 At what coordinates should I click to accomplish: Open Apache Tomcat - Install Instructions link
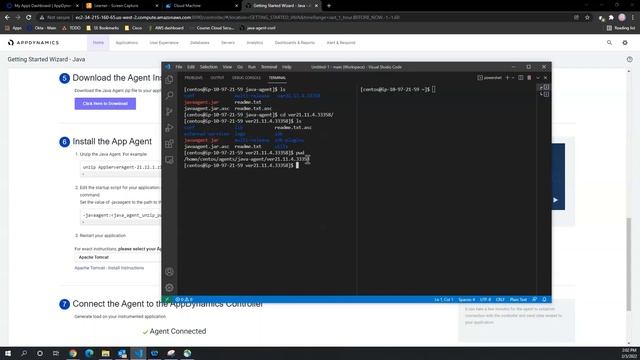109,268
